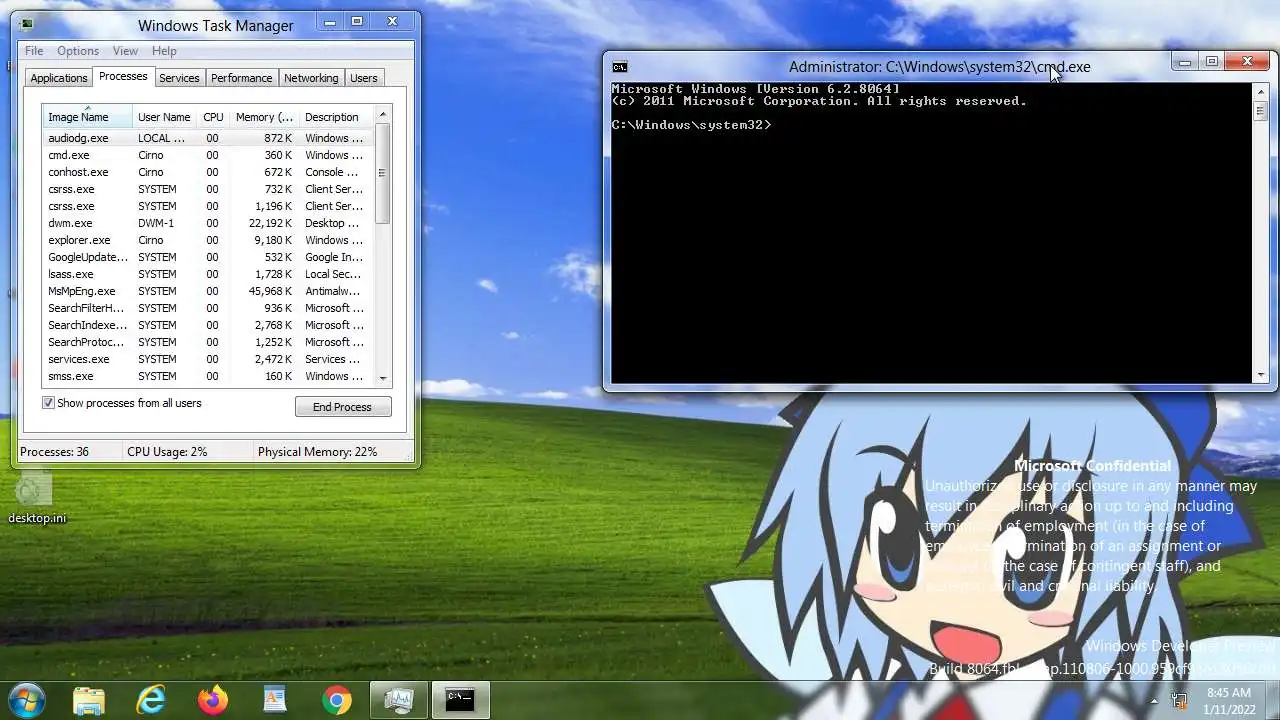Minimize the Task Manager window

point(331,21)
